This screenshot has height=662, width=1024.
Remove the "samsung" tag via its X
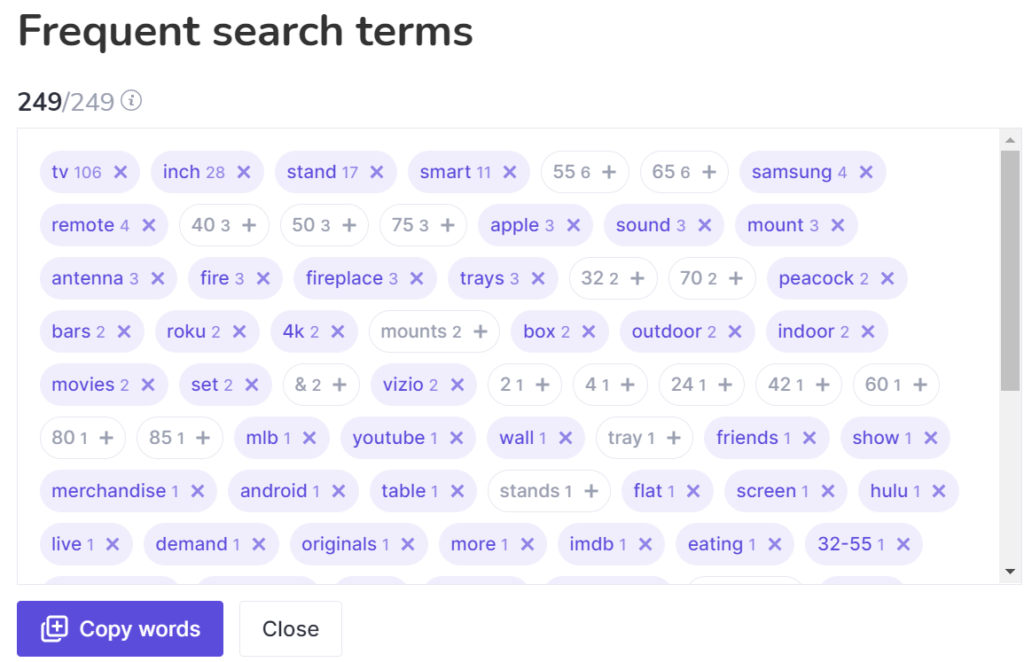pos(866,172)
